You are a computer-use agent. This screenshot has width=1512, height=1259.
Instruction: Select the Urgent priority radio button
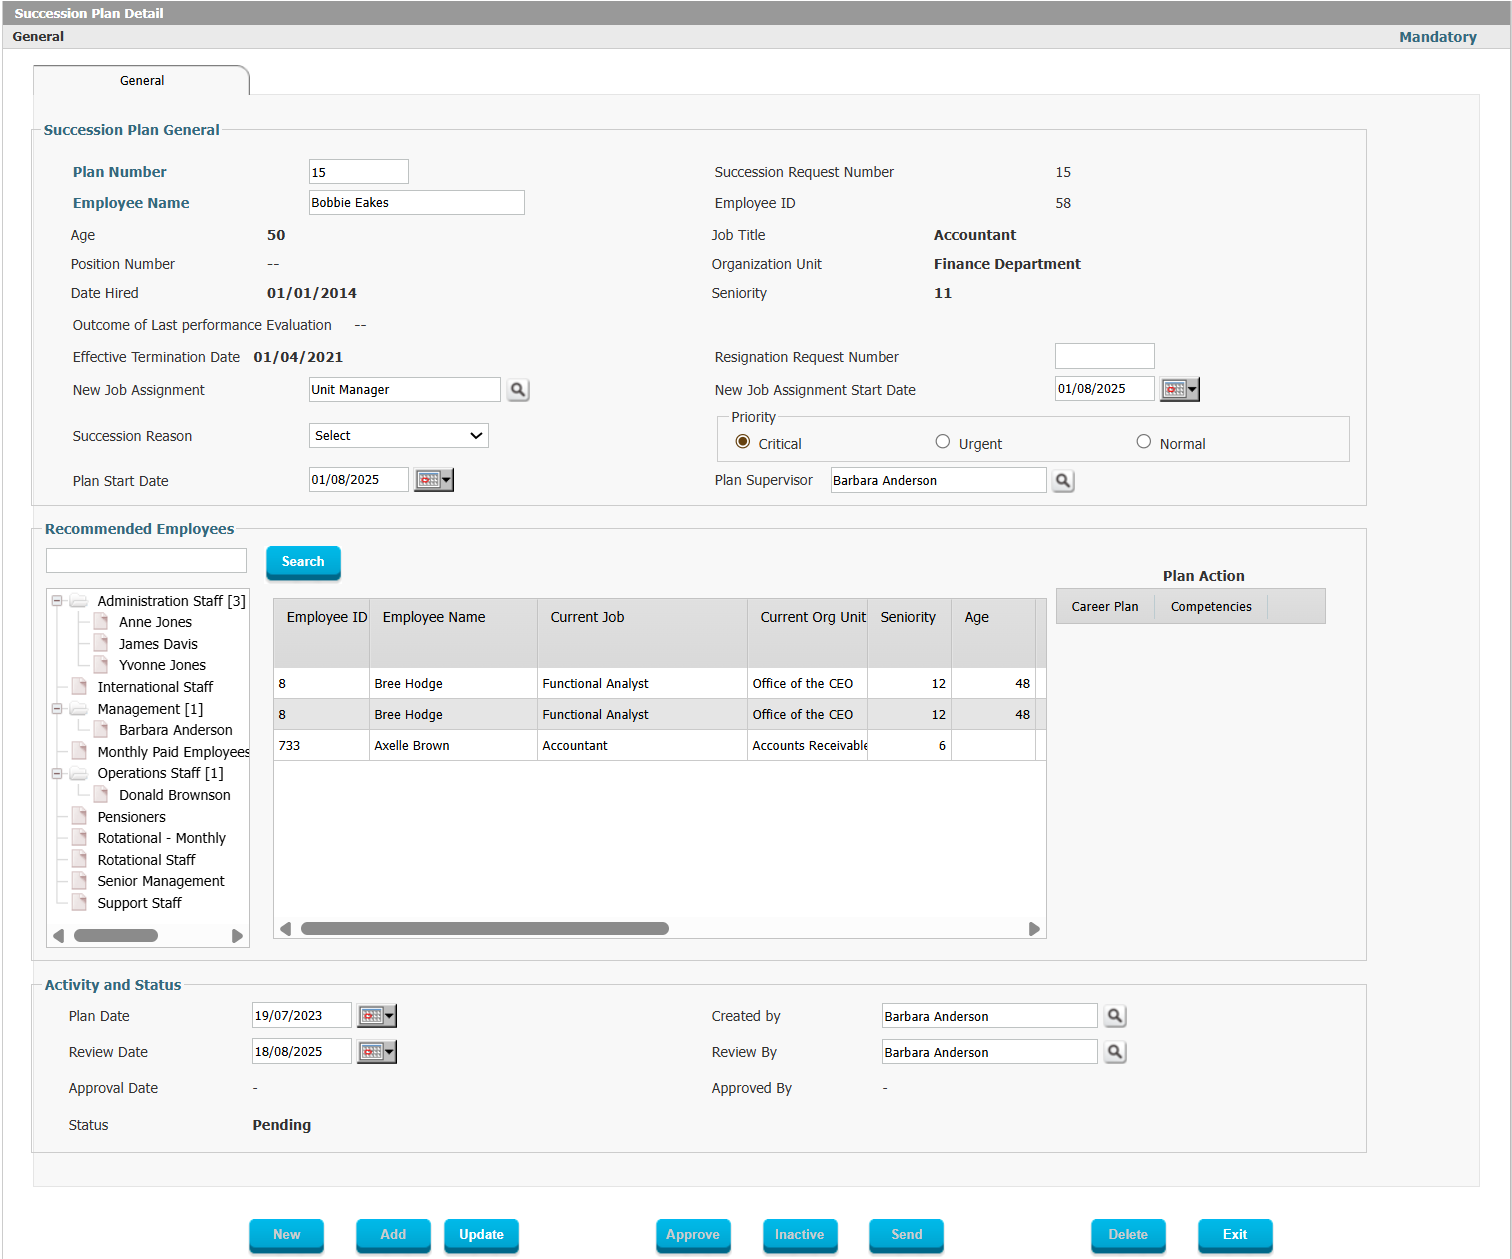(943, 442)
